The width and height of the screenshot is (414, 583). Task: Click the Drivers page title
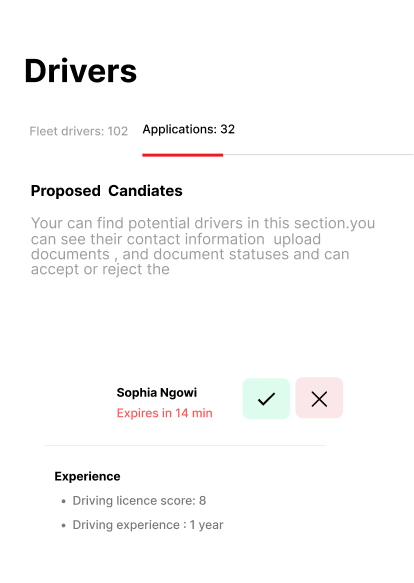[x=81, y=71]
